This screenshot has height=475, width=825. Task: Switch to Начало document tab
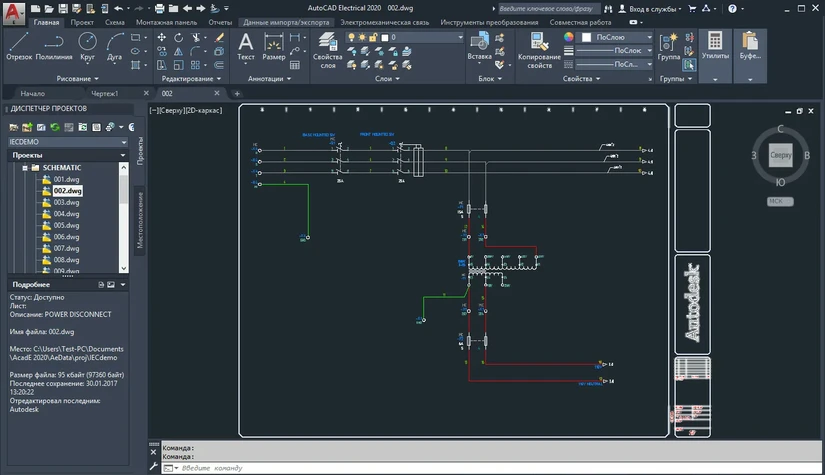[x=33, y=93]
